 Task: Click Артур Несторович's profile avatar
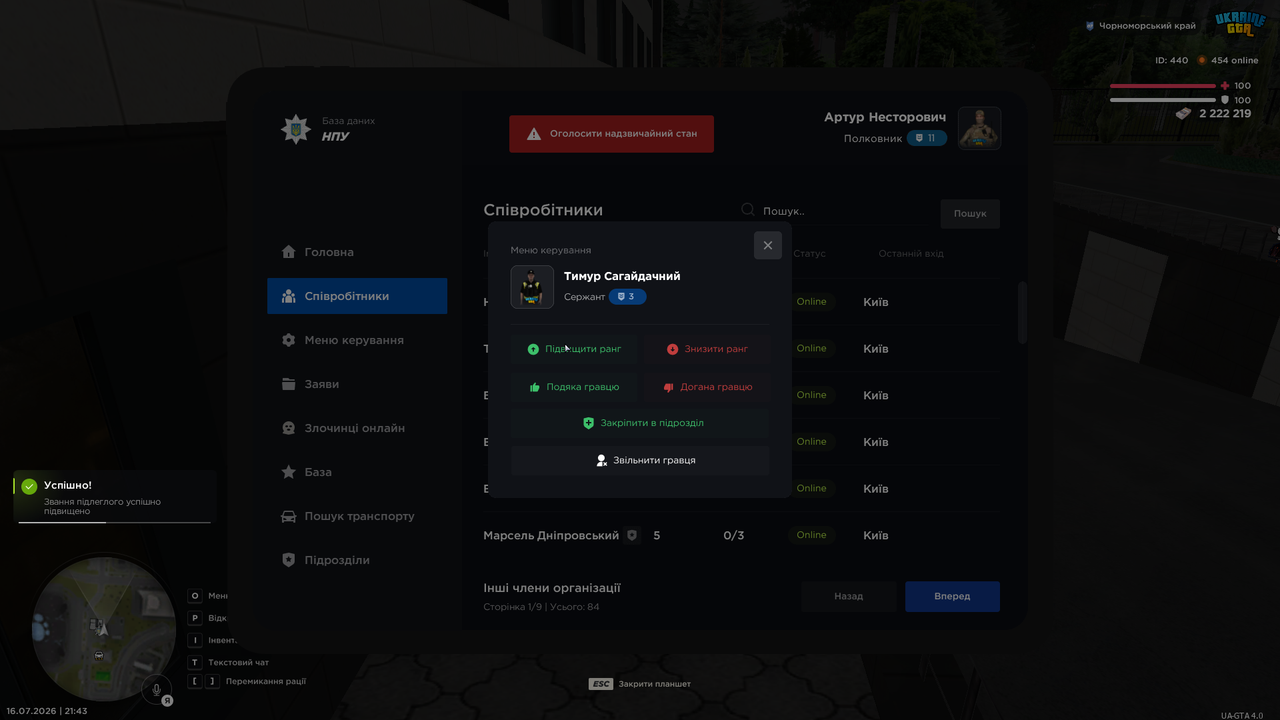pos(980,128)
